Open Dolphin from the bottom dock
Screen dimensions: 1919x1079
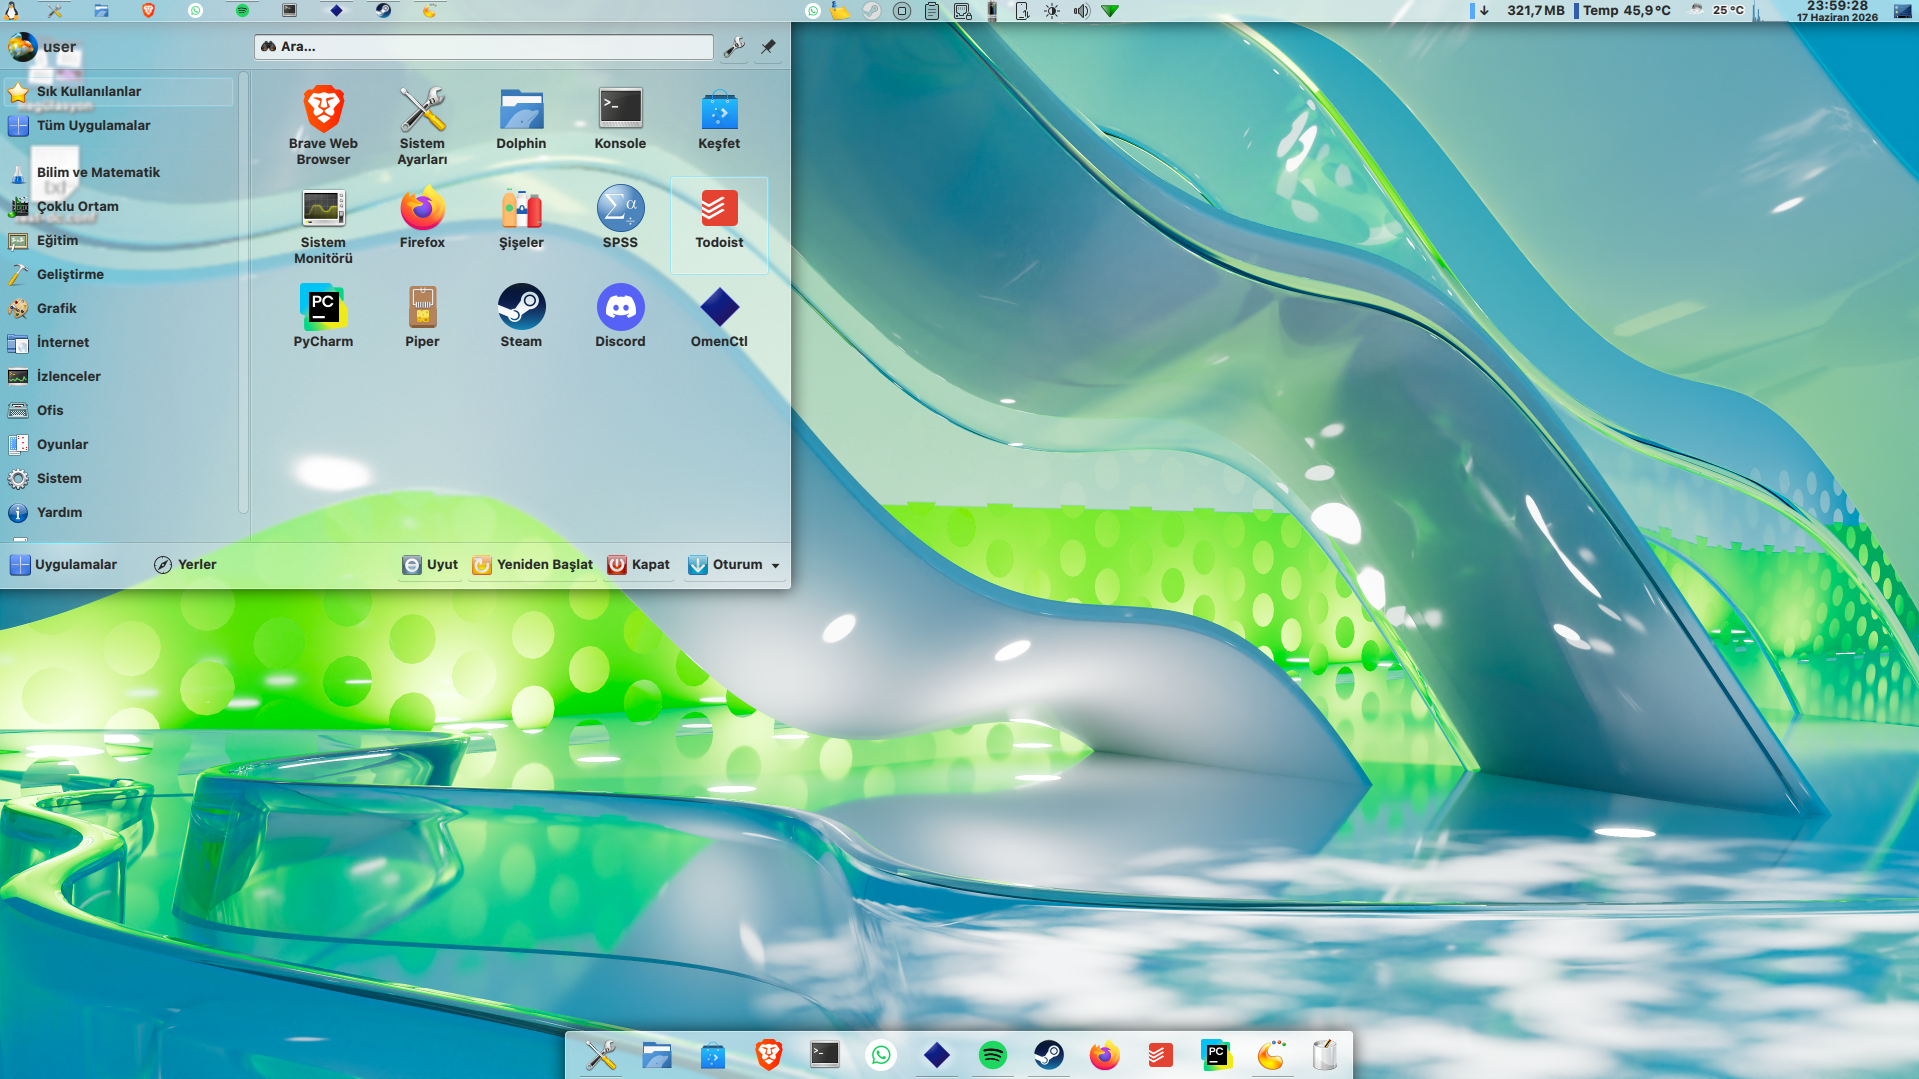pos(657,1055)
